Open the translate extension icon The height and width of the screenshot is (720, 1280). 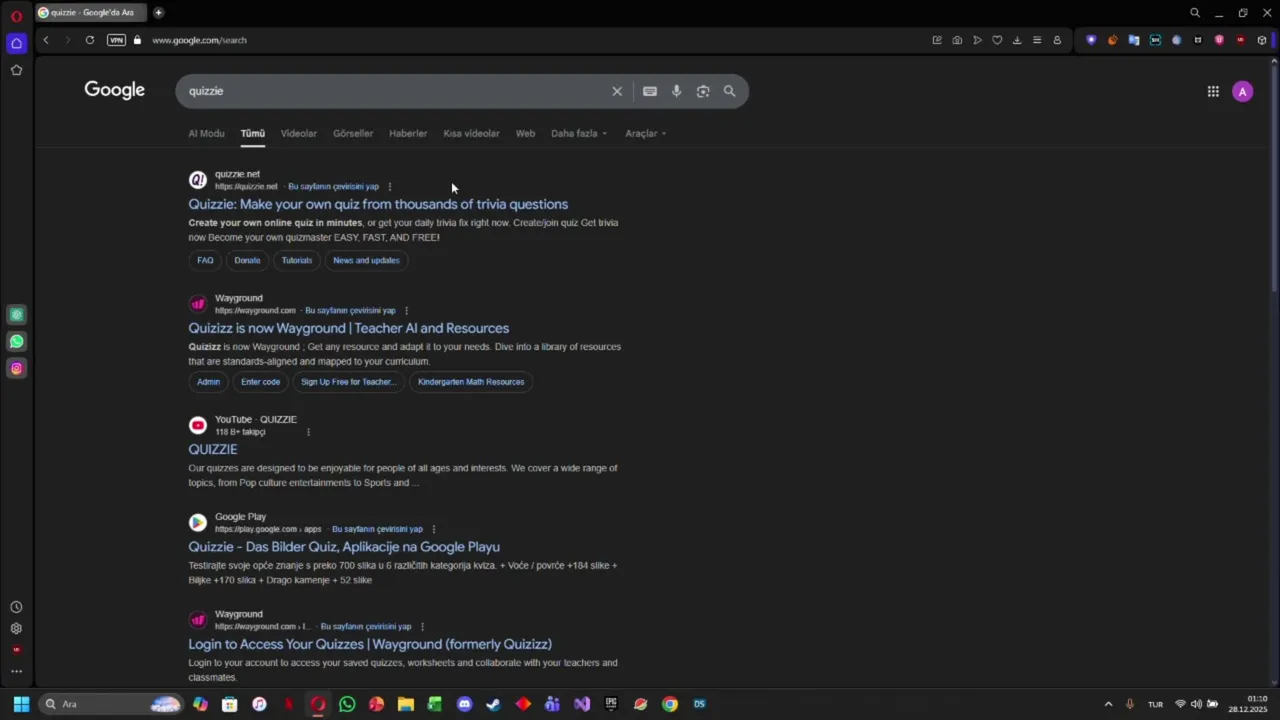(1134, 40)
